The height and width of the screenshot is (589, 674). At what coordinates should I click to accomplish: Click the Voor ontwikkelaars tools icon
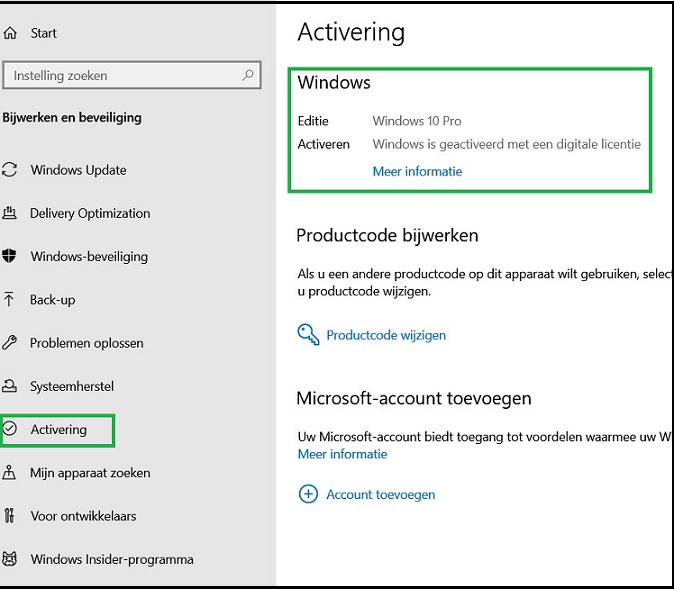(9, 515)
